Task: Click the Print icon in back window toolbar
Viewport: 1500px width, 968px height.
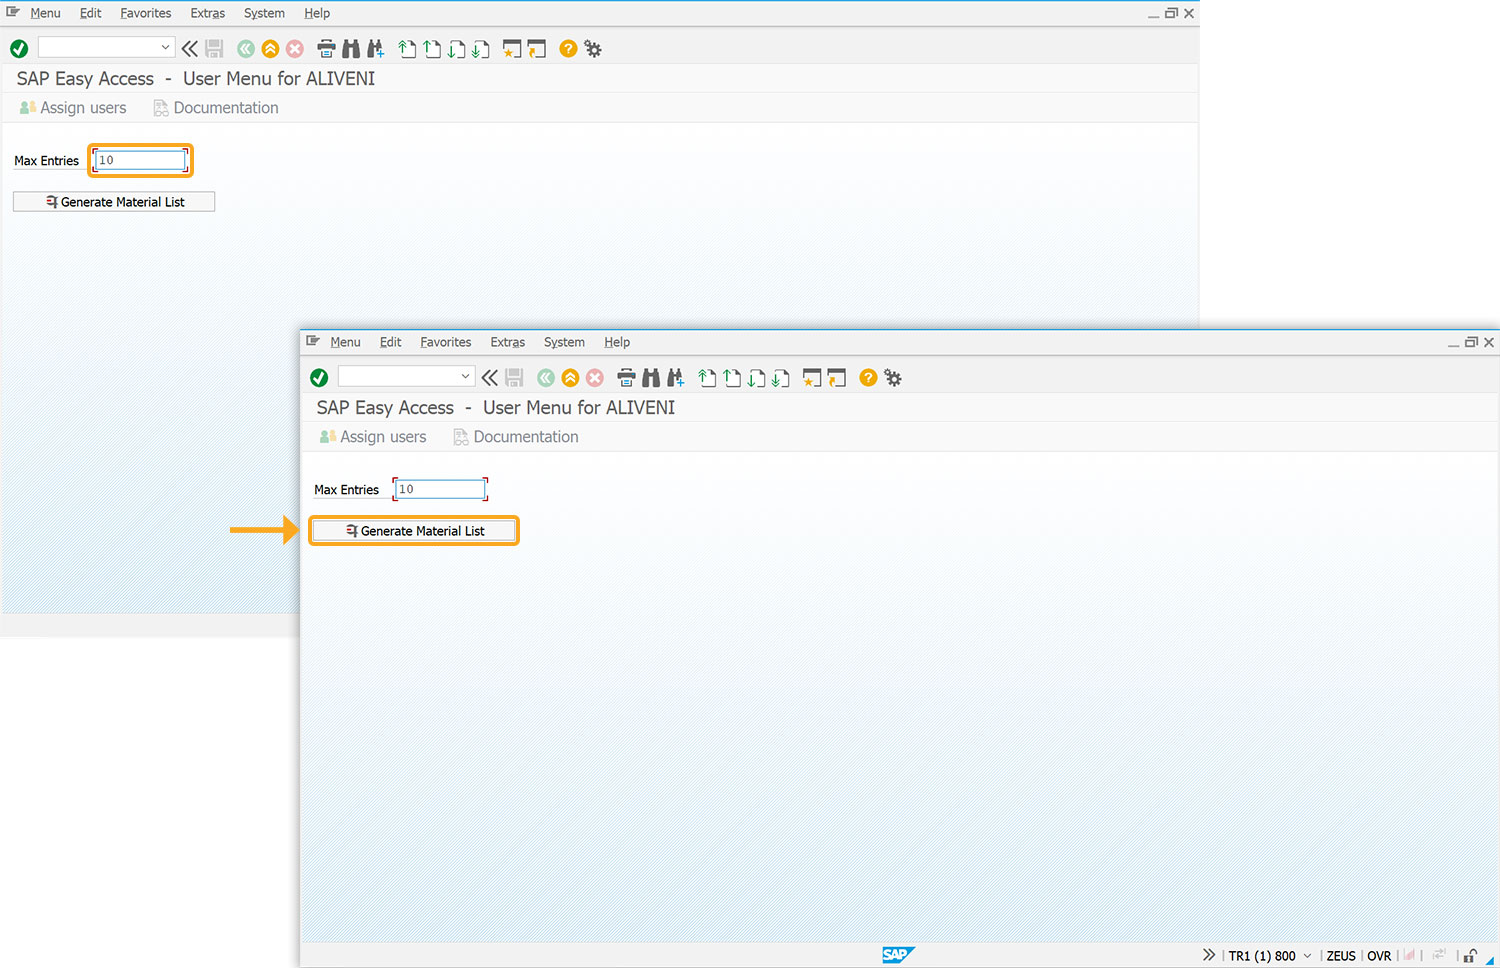Action: 327,49
